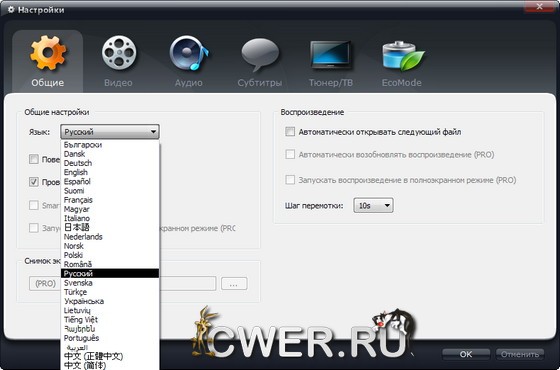The image size is (560, 370).
Task: Choose Español from the language list
Action: (110, 181)
